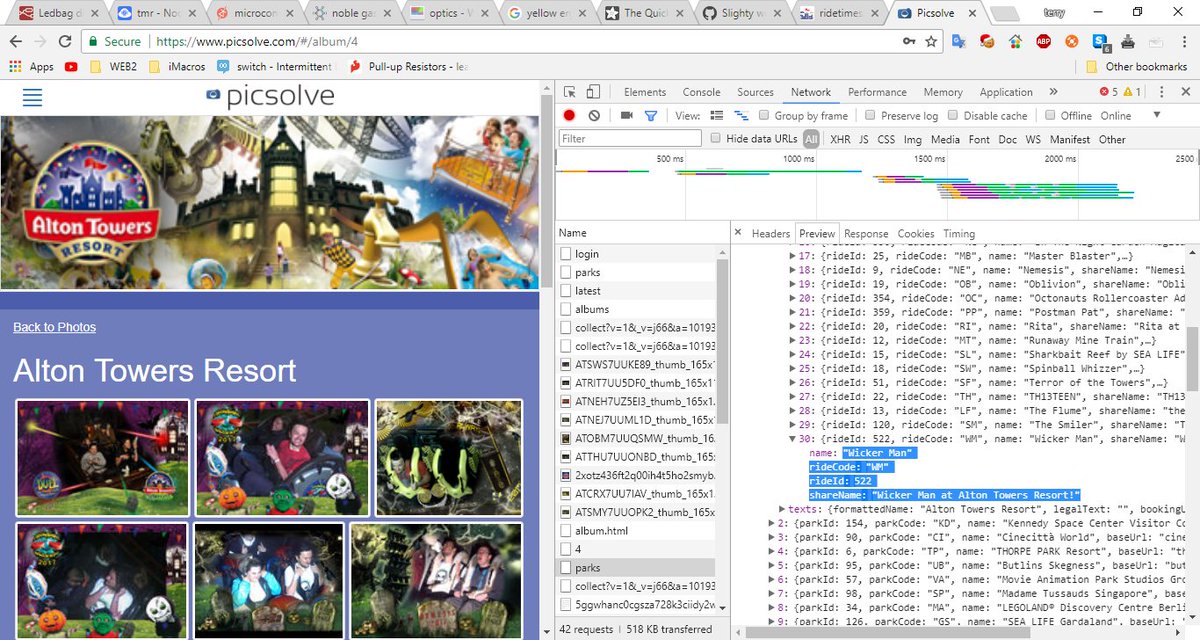The width and height of the screenshot is (1200, 640).
Task: Close the request details pane
Action: pyautogui.click(x=738, y=233)
